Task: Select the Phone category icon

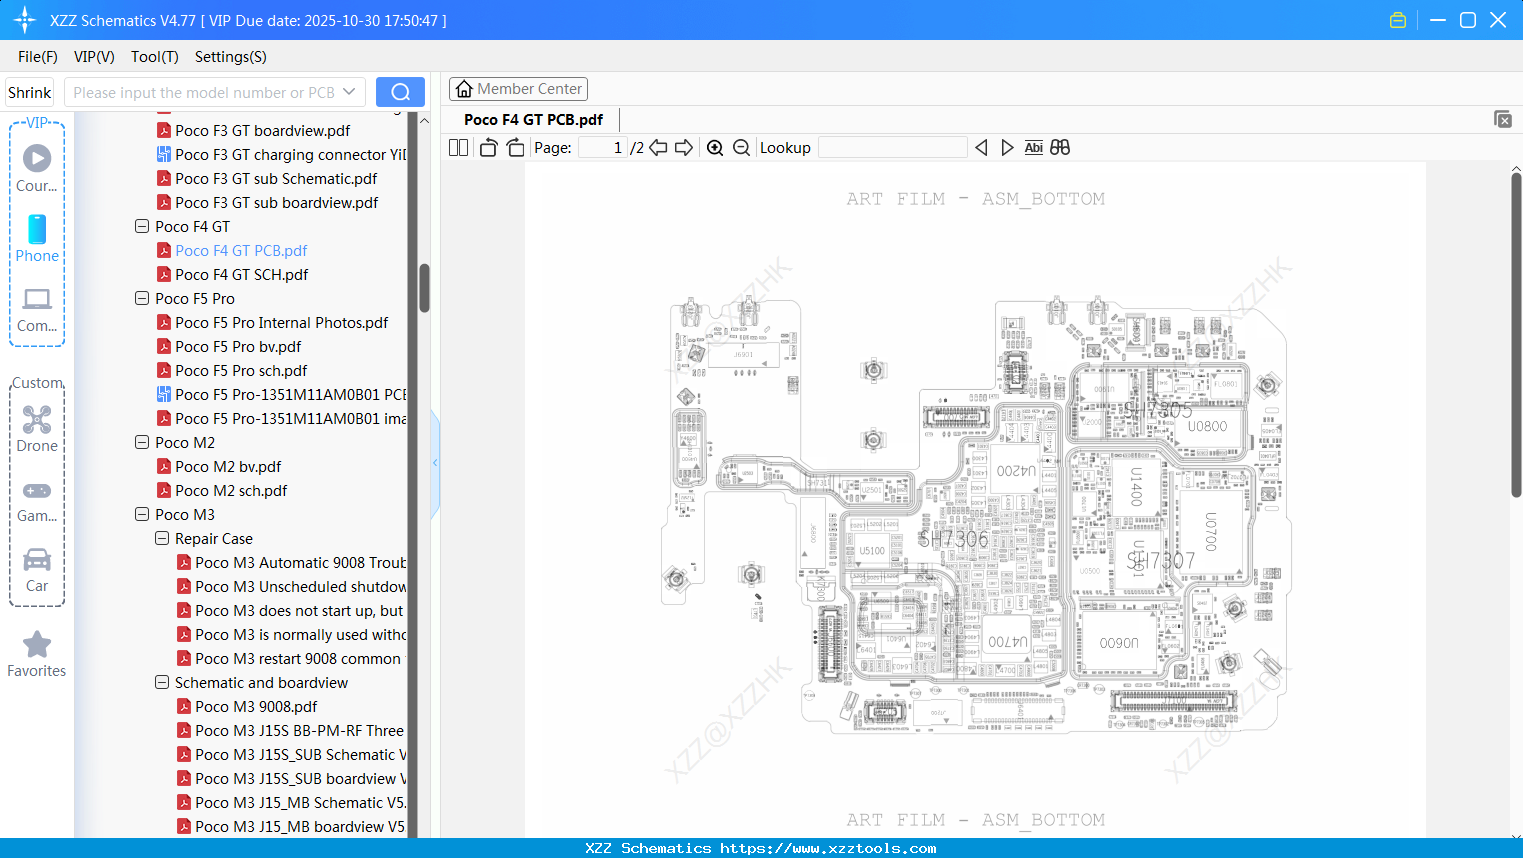Action: [37, 238]
